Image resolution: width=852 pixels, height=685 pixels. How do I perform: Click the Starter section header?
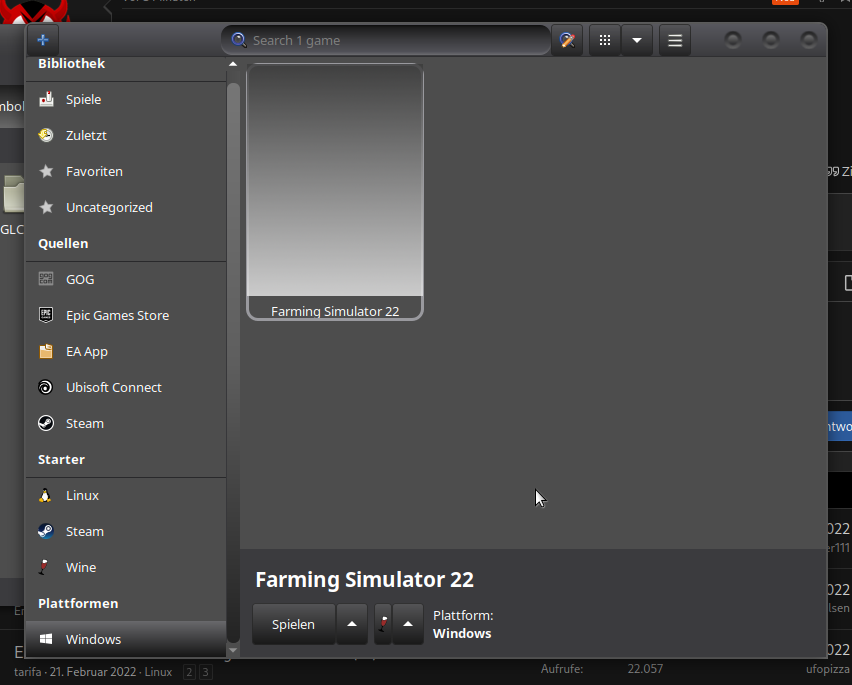(x=61, y=460)
